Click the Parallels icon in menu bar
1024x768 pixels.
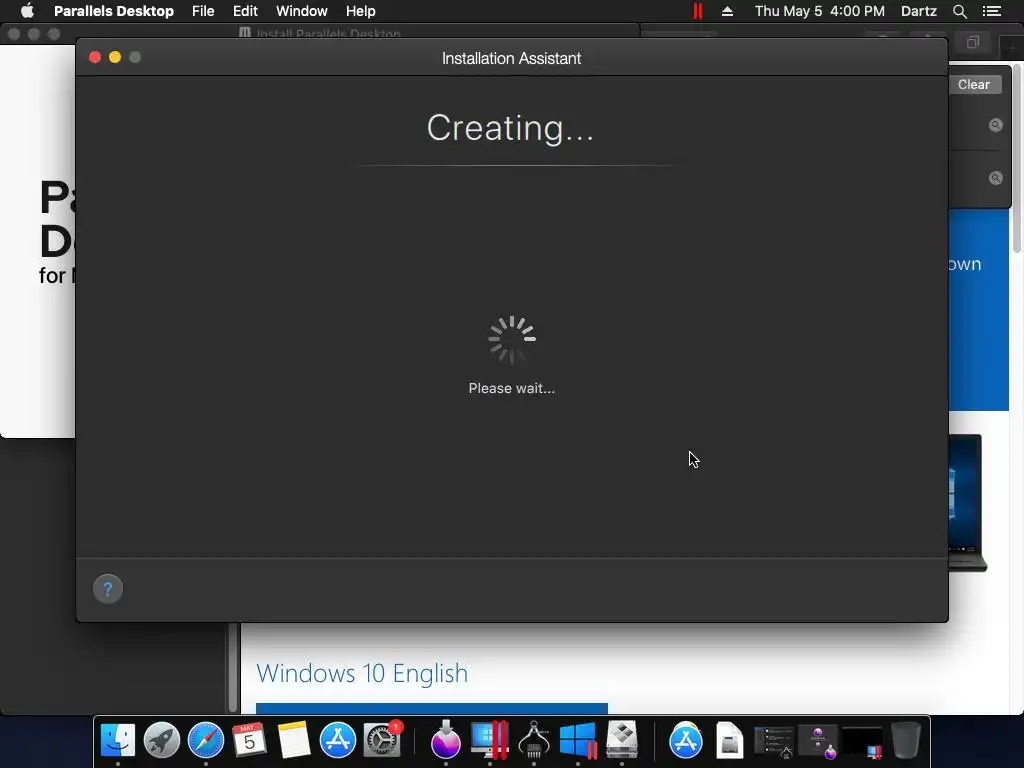click(697, 11)
